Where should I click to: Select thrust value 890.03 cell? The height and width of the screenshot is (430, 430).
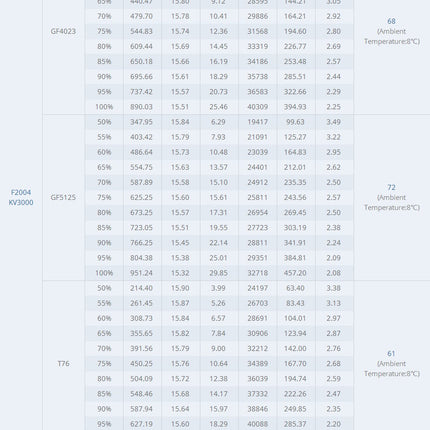pyautogui.click(x=142, y=107)
